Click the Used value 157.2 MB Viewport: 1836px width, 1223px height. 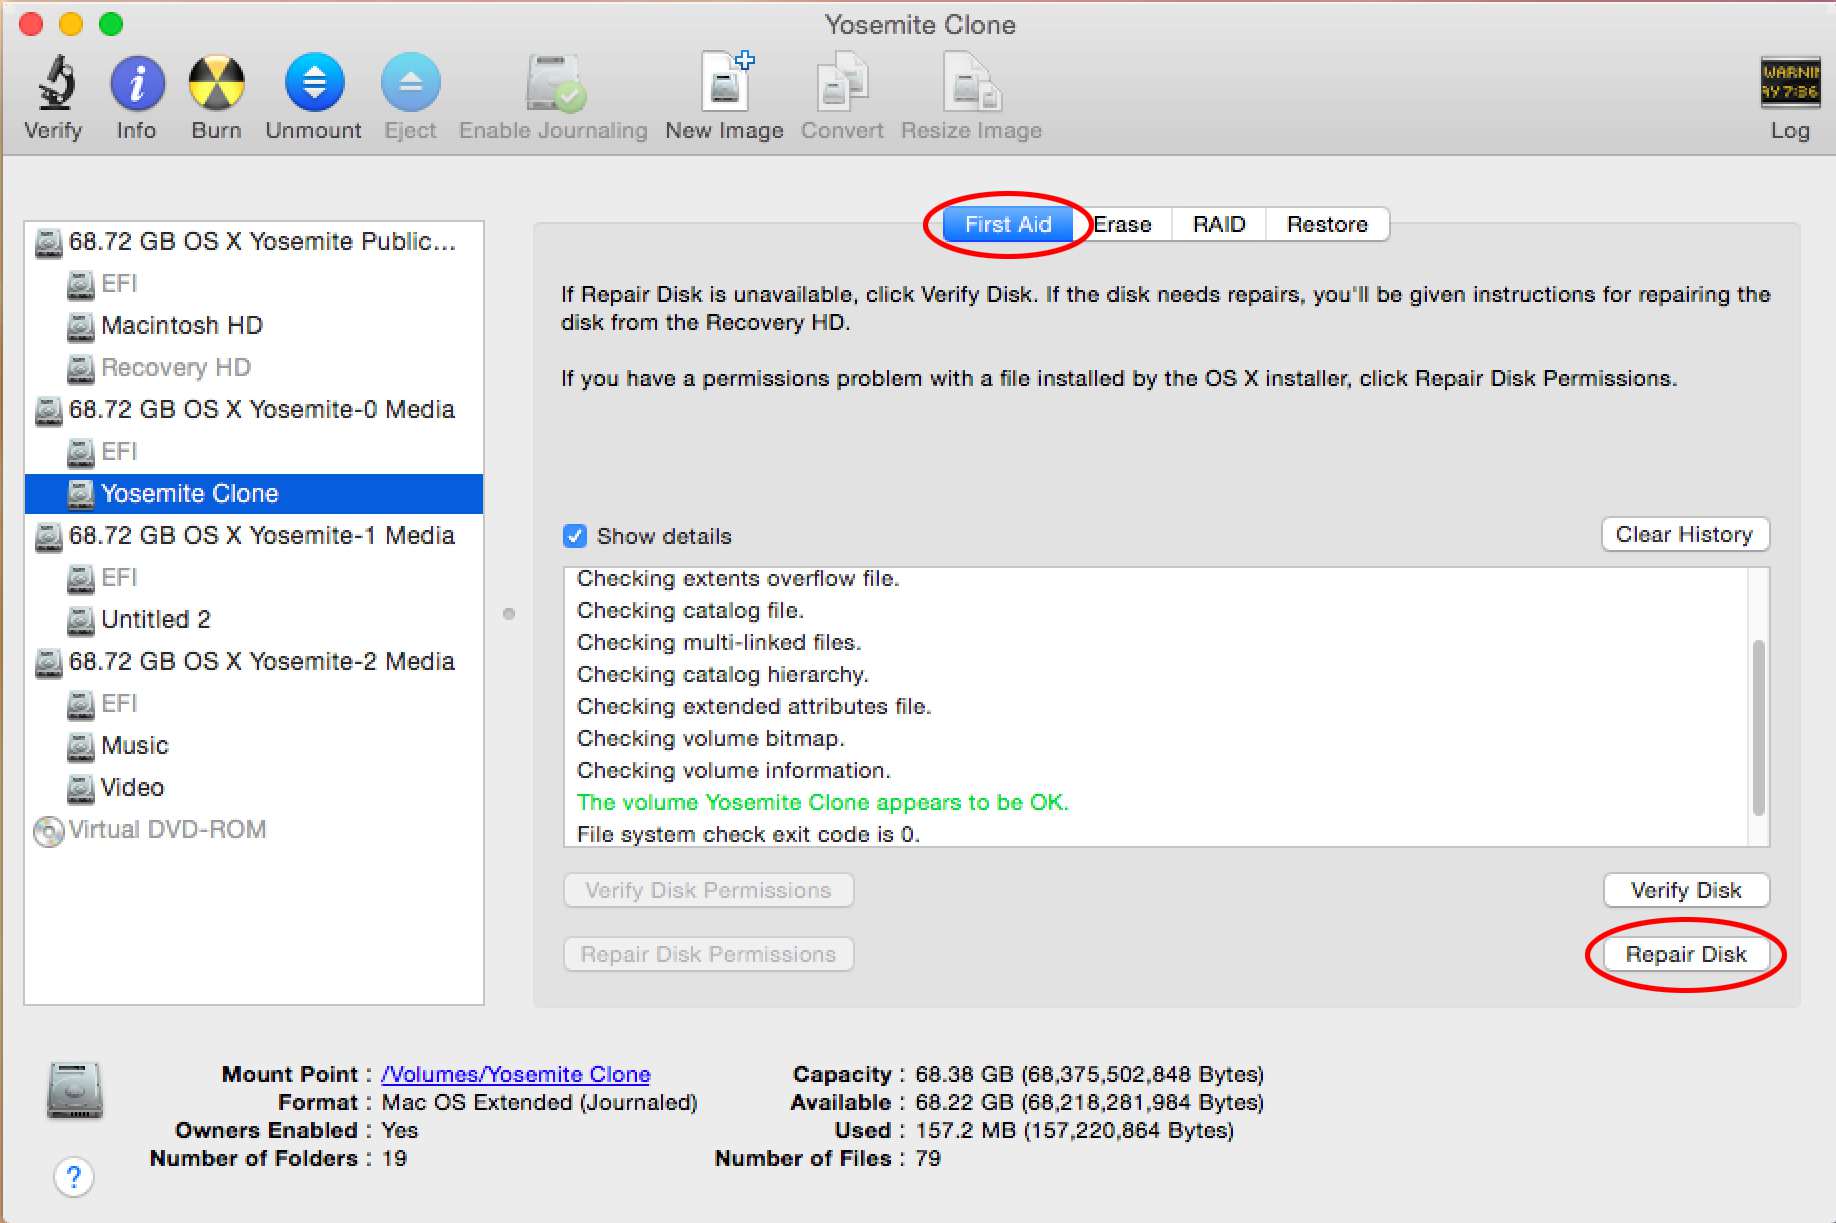1075,1131
